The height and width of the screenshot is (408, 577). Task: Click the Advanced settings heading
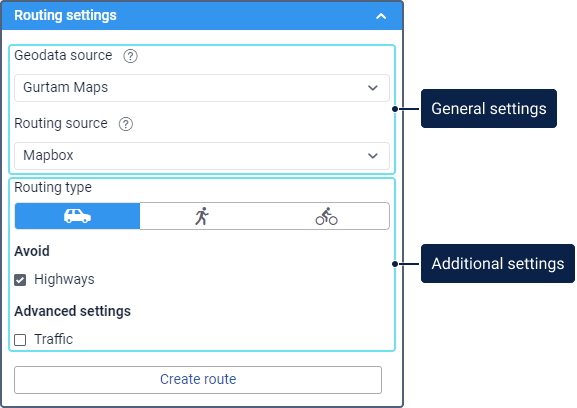click(x=72, y=311)
